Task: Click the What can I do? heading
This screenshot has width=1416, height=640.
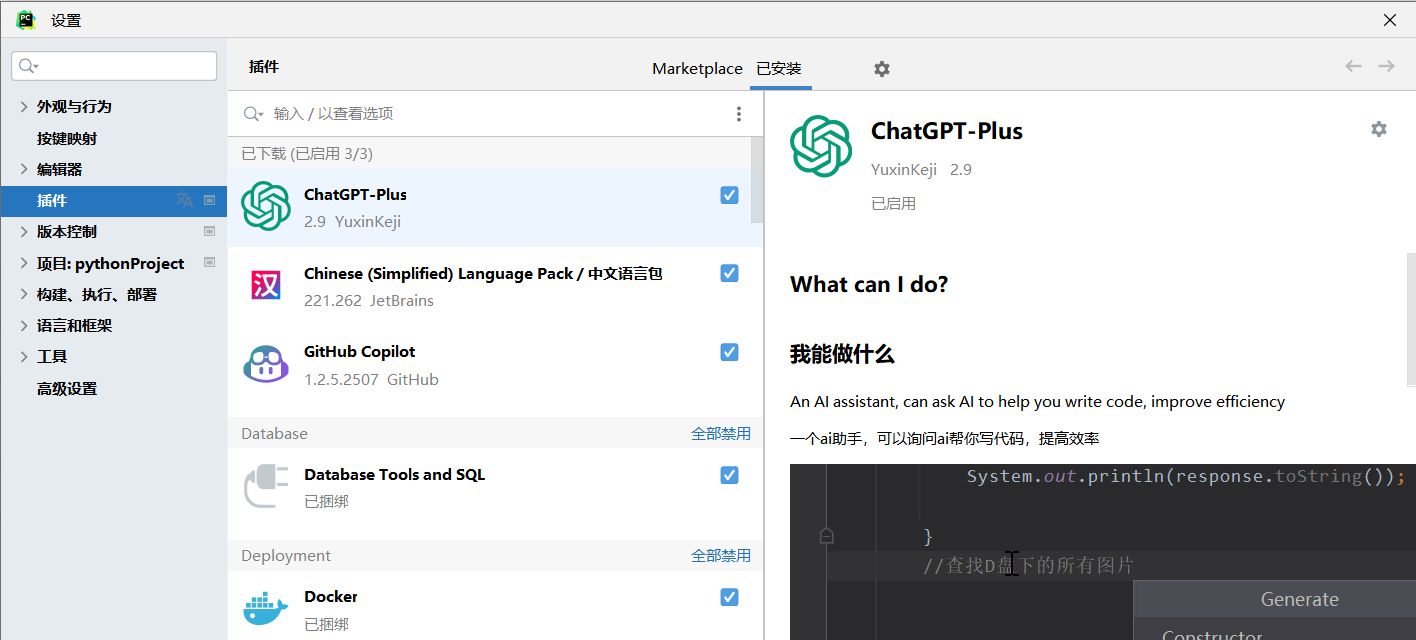Action: point(869,284)
